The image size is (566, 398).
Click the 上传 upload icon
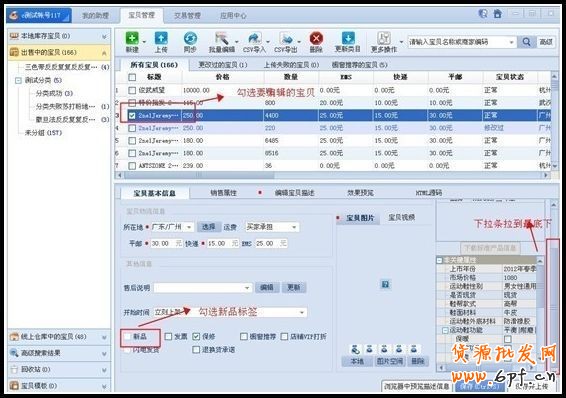pyautogui.click(x=161, y=38)
